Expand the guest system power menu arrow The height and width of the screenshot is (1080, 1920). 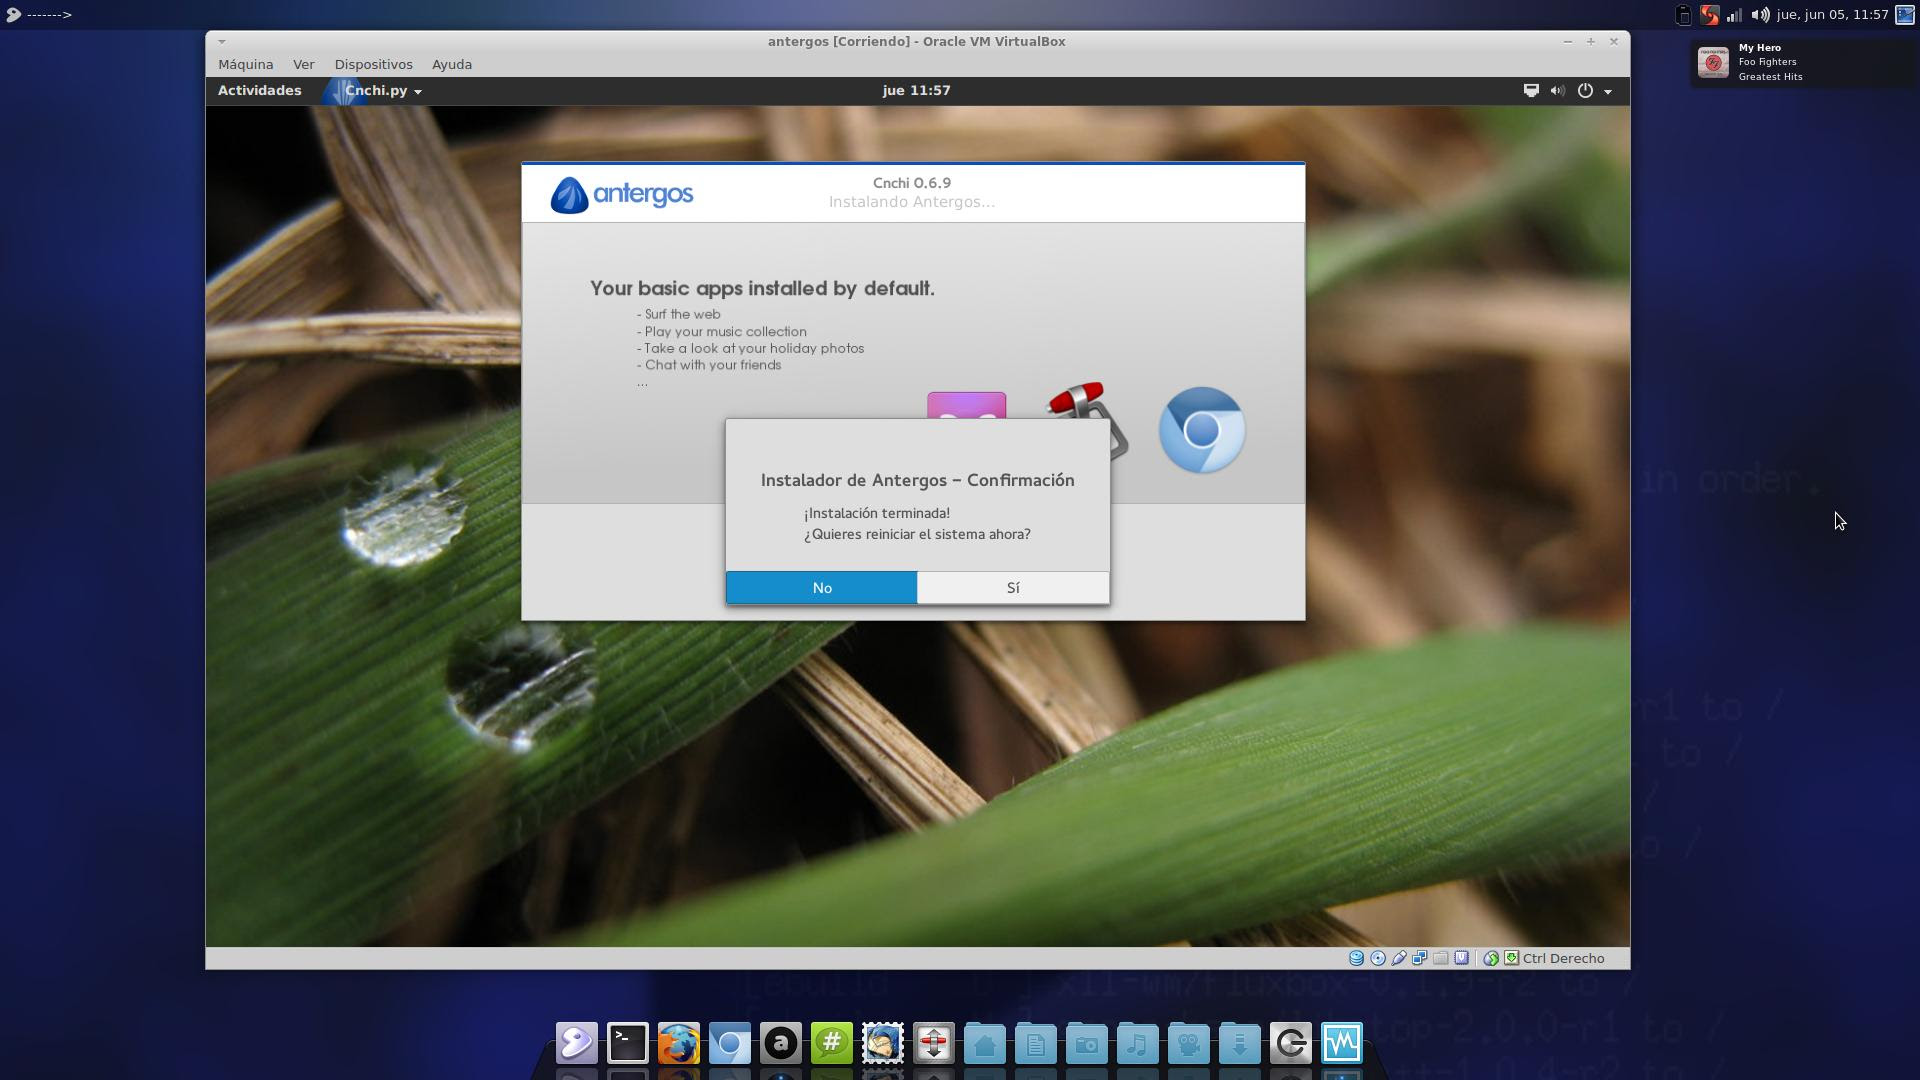(x=1608, y=91)
